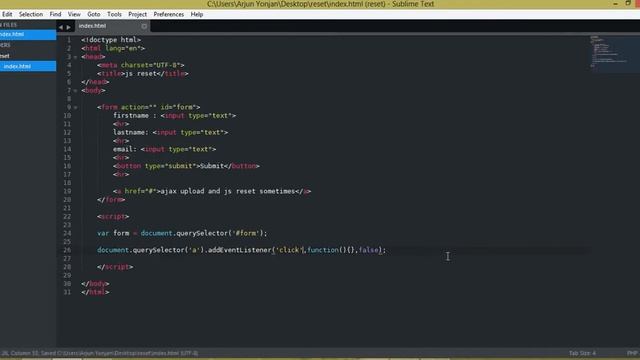Collapse the form tag fold arrow on line 9

(76, 107)
